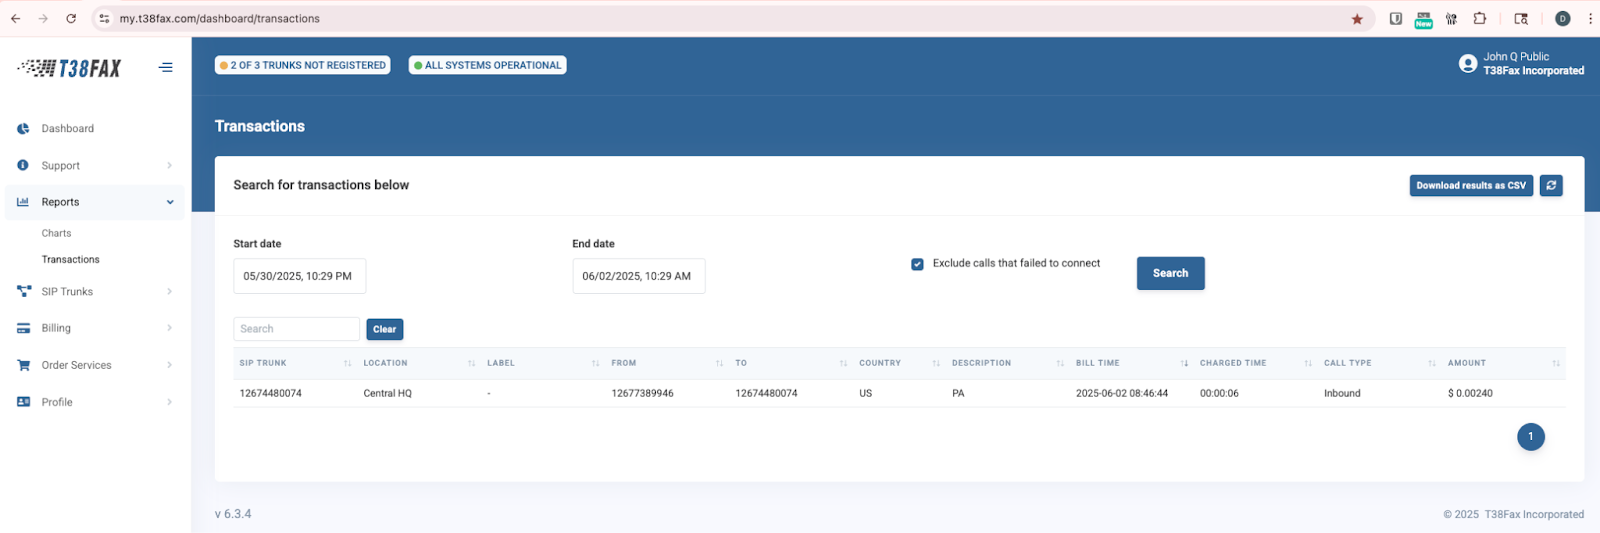Click the From number 12677389946
1600x533 pixels.
click(642, 394)
